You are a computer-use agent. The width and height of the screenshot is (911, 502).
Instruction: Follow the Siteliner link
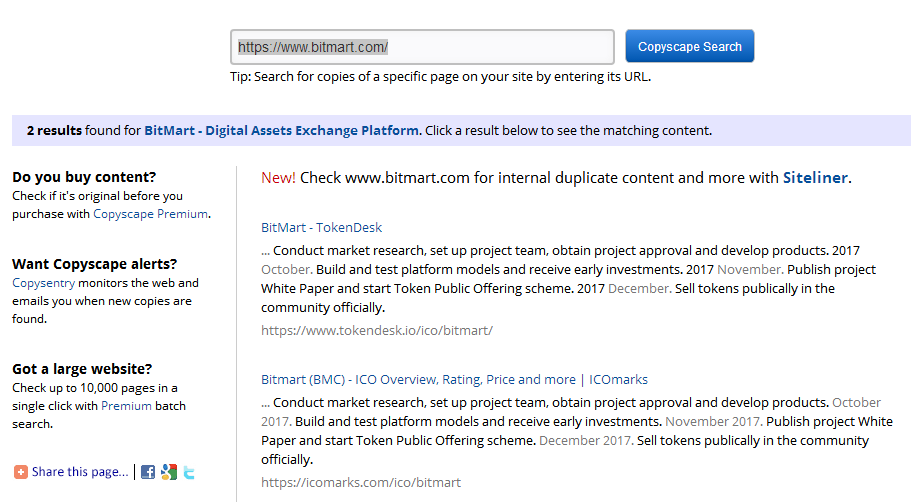click(x=815, y=177)
